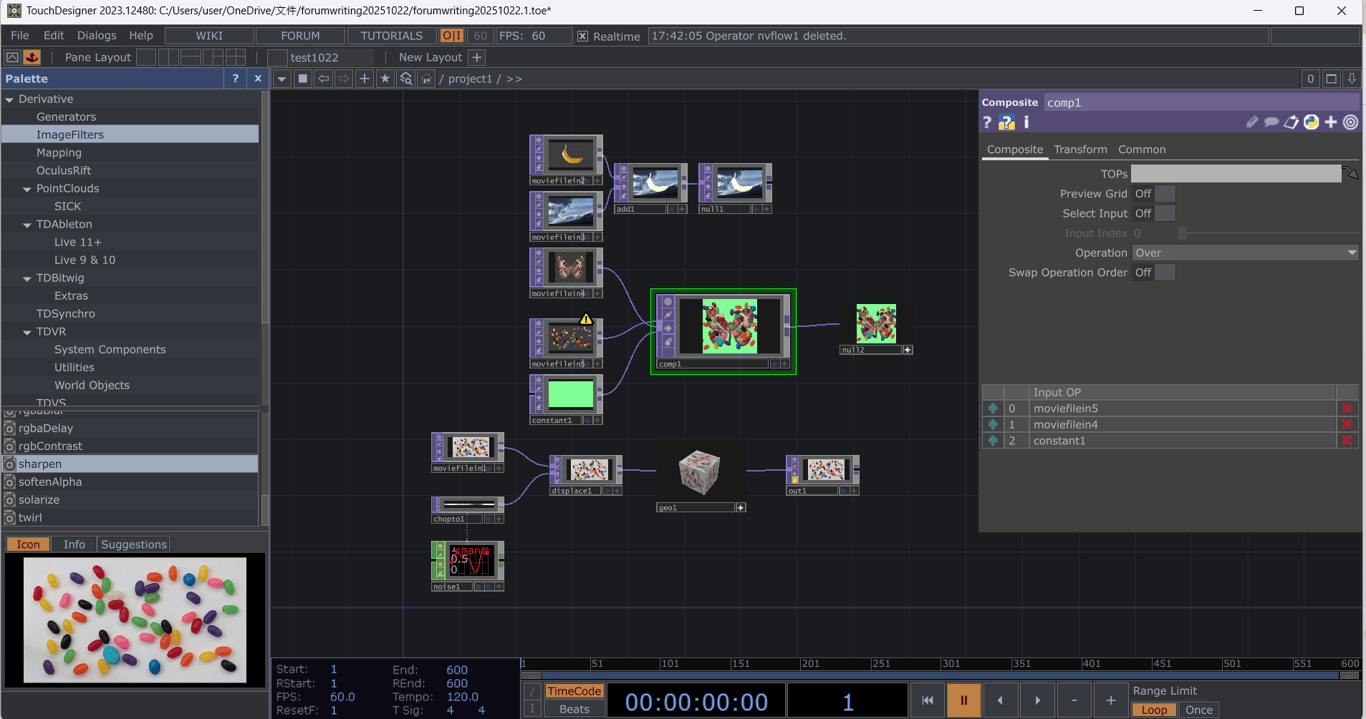The width and height of the screenshot is (1366, 719).
Task: Open the operator comment speech bubble icon
Action: 1271,122
